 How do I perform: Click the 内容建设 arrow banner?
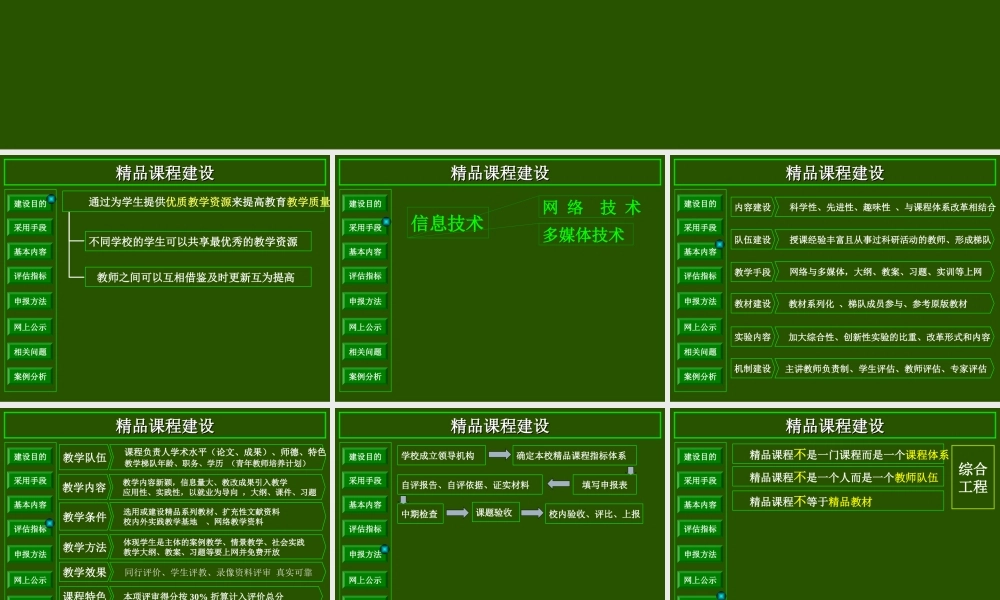[752, 207]
